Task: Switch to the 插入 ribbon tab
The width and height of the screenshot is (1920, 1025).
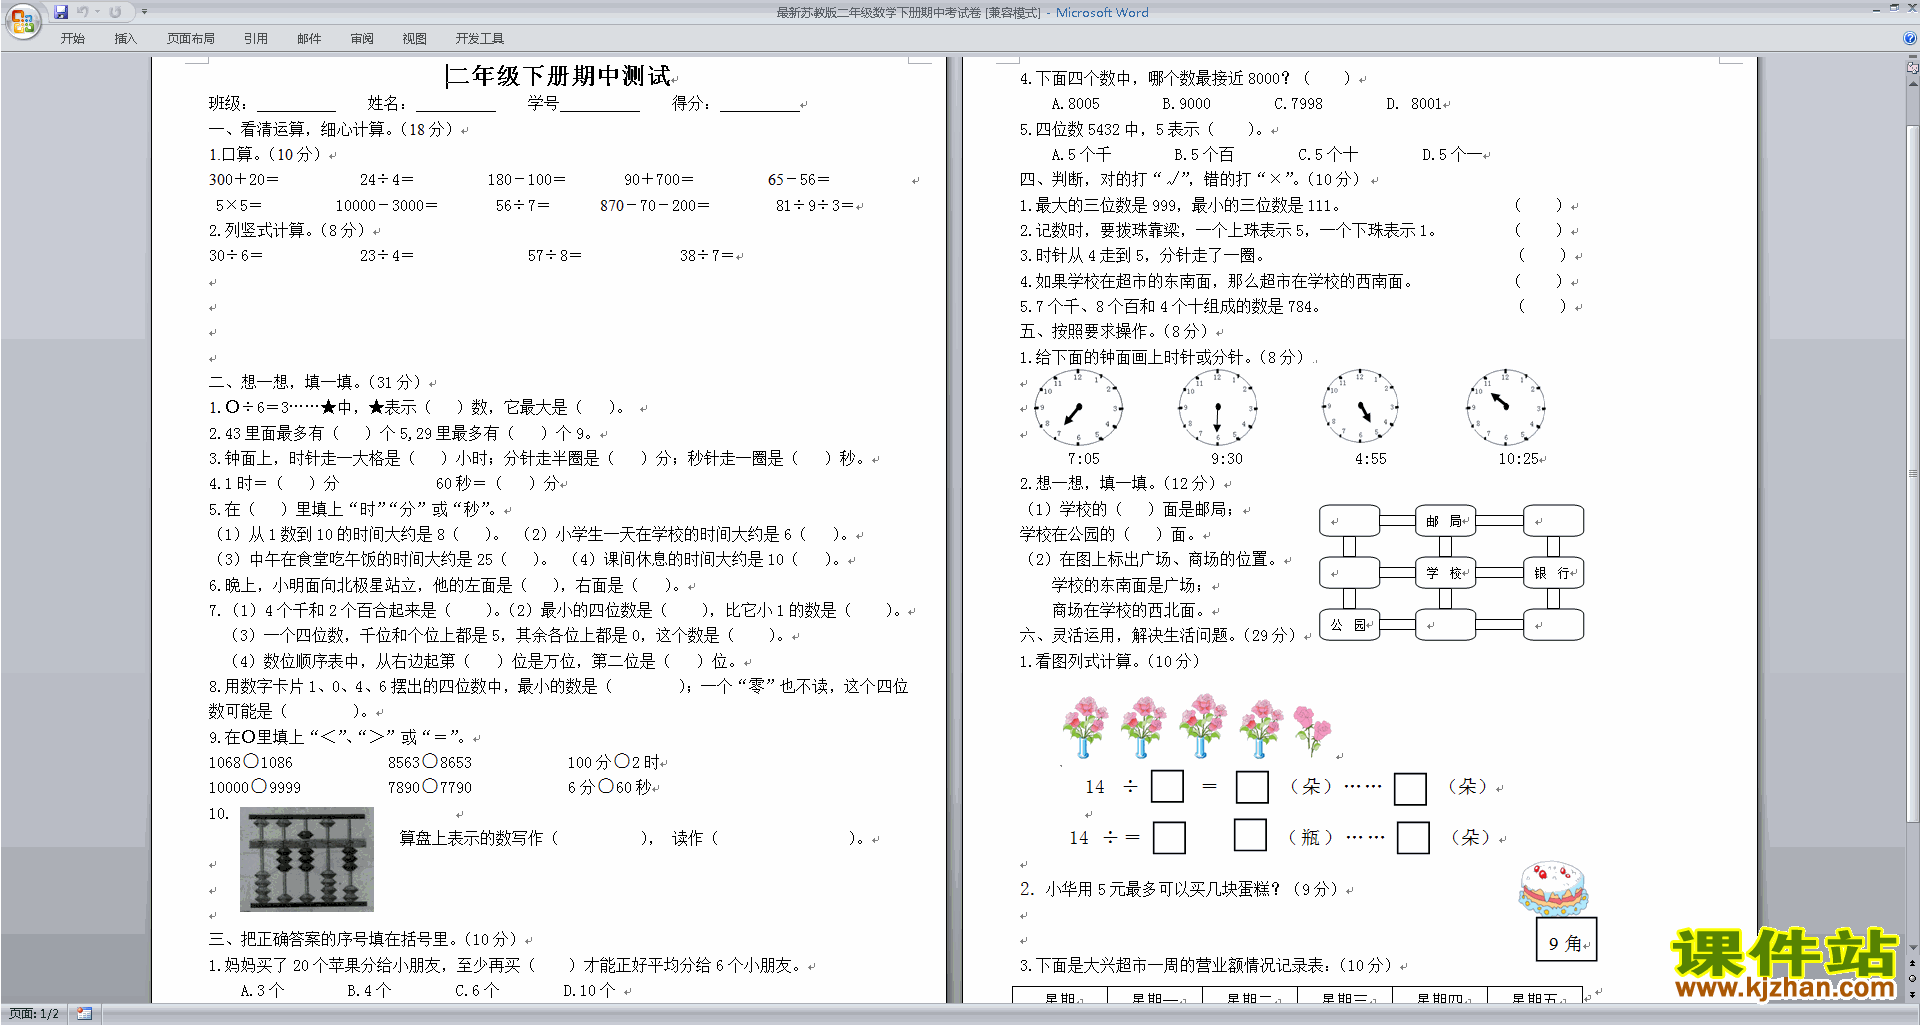Action: (x=125, y=39)
